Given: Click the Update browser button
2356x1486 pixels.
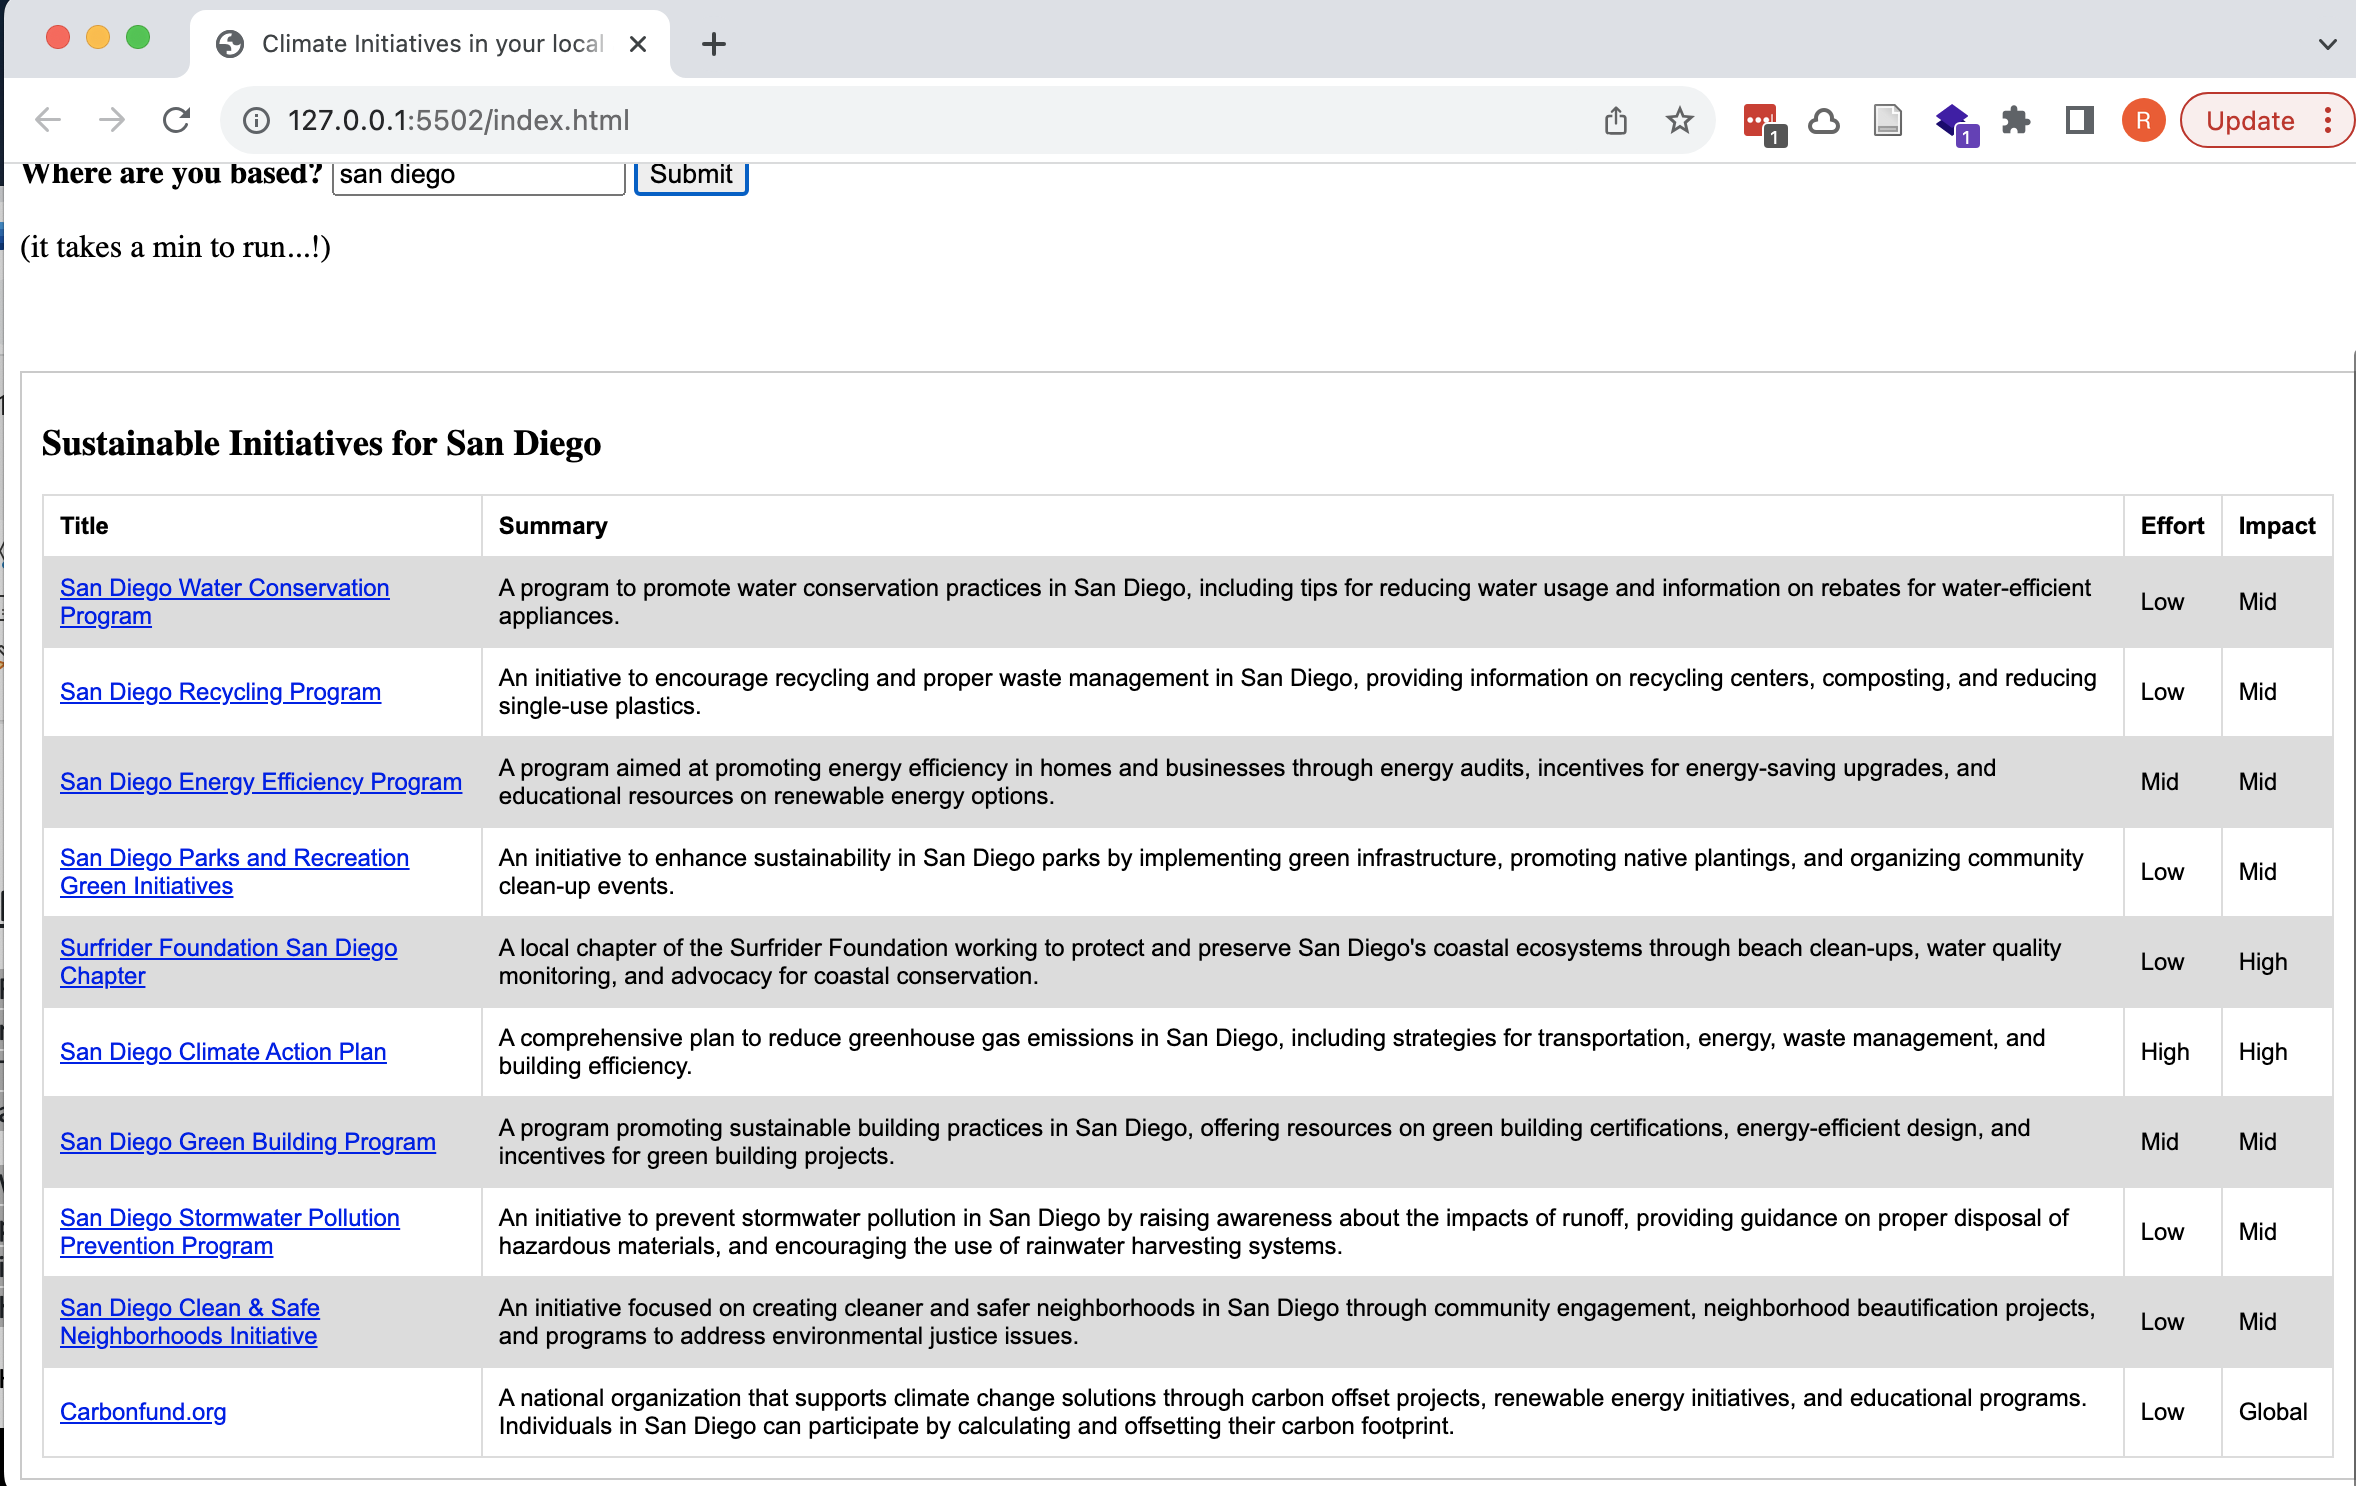Looking at the screenshot, I should pos(2249,120).
